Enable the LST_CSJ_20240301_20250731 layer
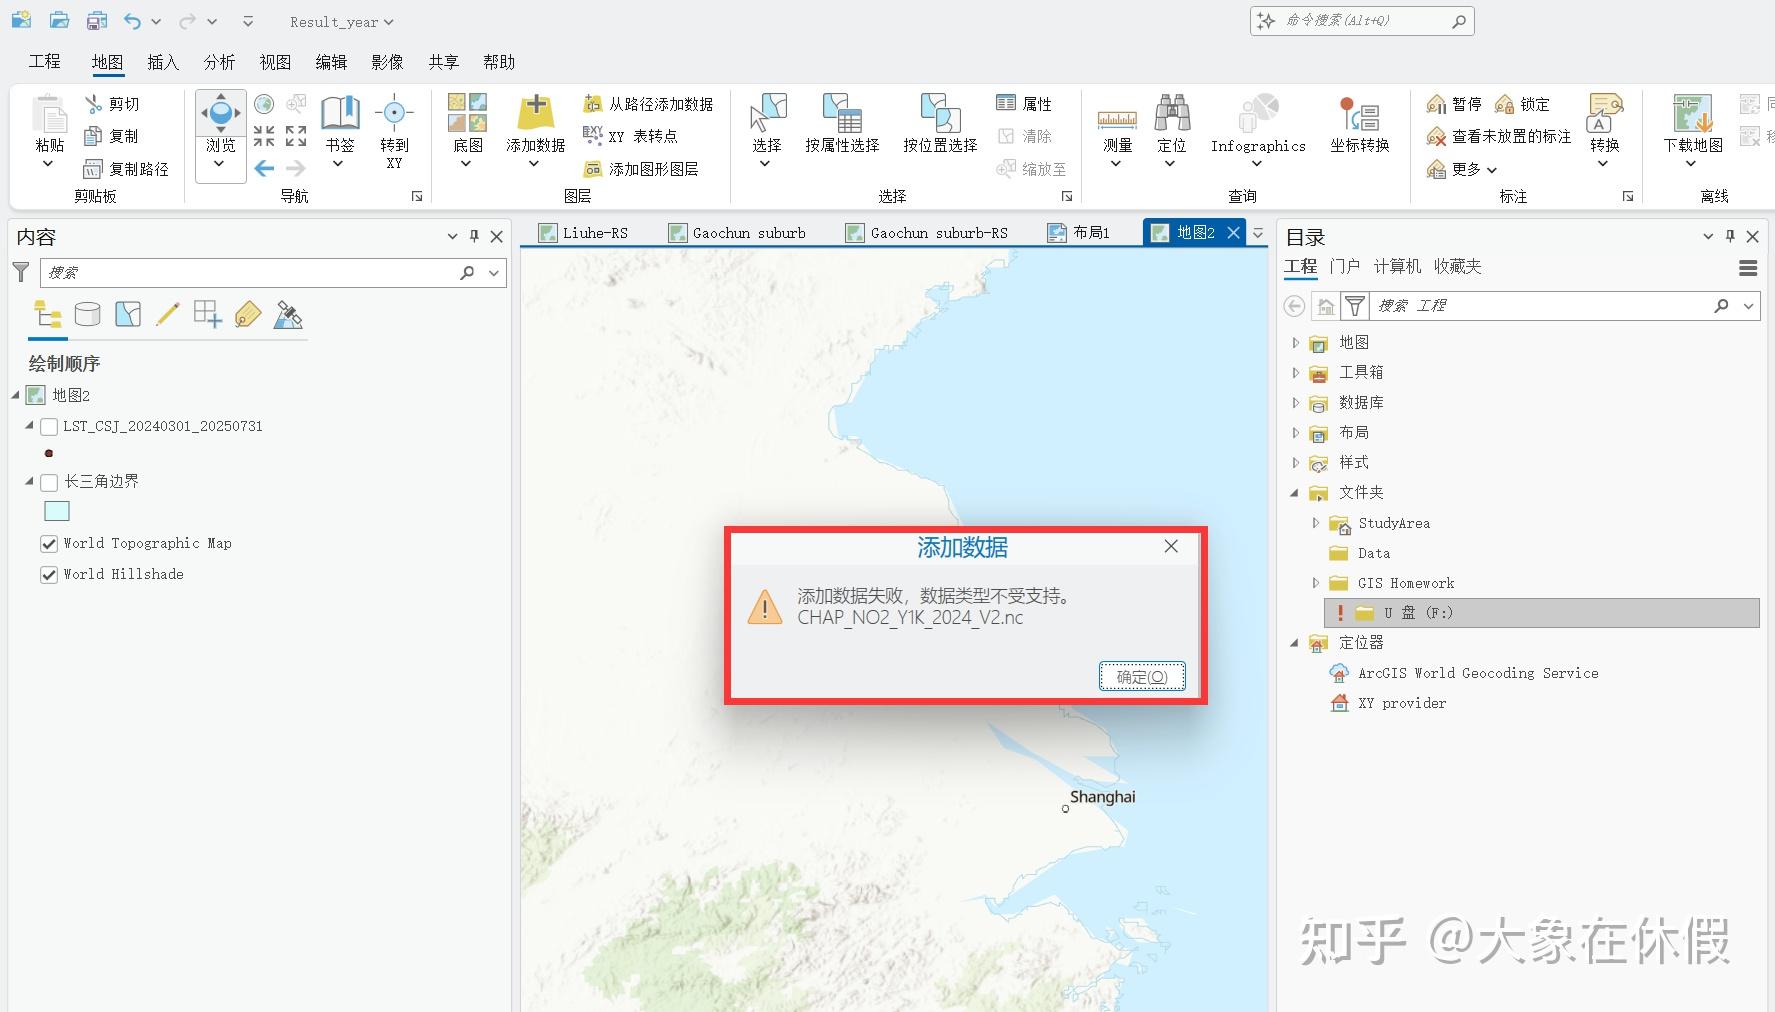The width and height of the screenshot is (1775, 1012). tap(48, 426)
